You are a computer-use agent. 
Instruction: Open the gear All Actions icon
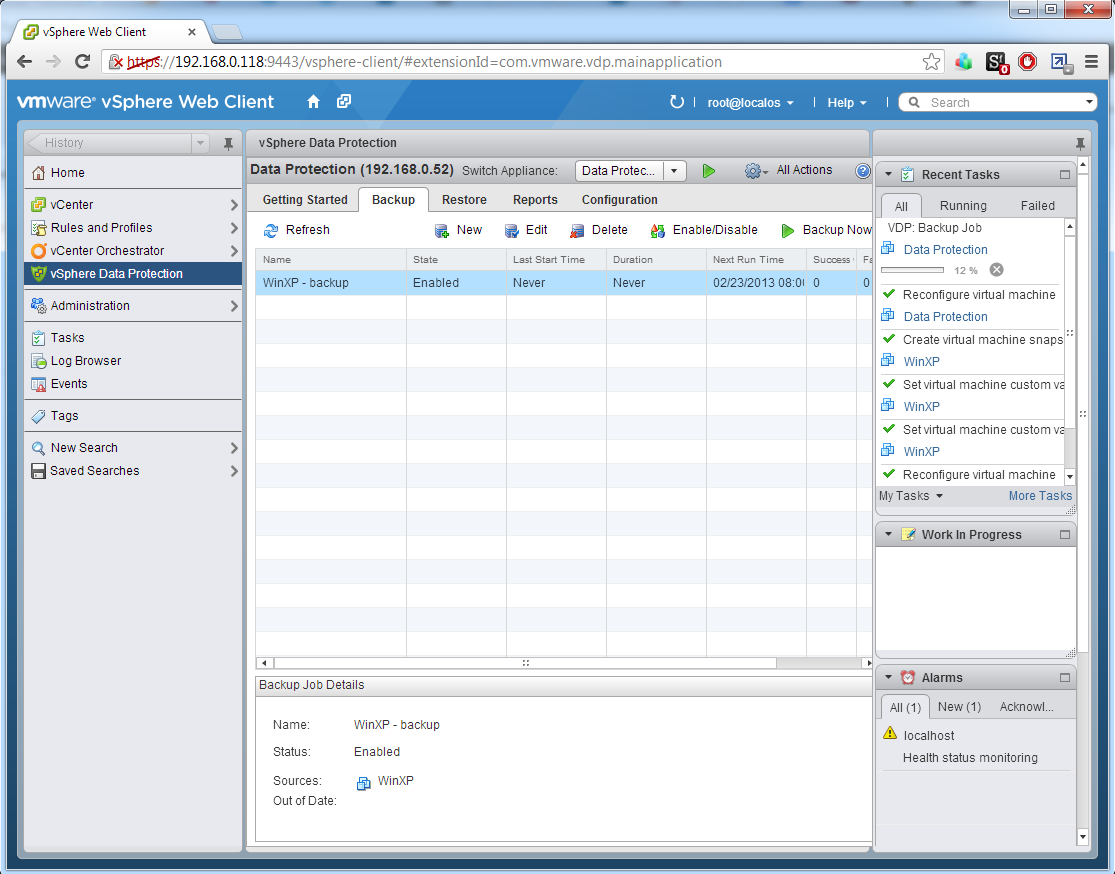click(x=755, y=171)
